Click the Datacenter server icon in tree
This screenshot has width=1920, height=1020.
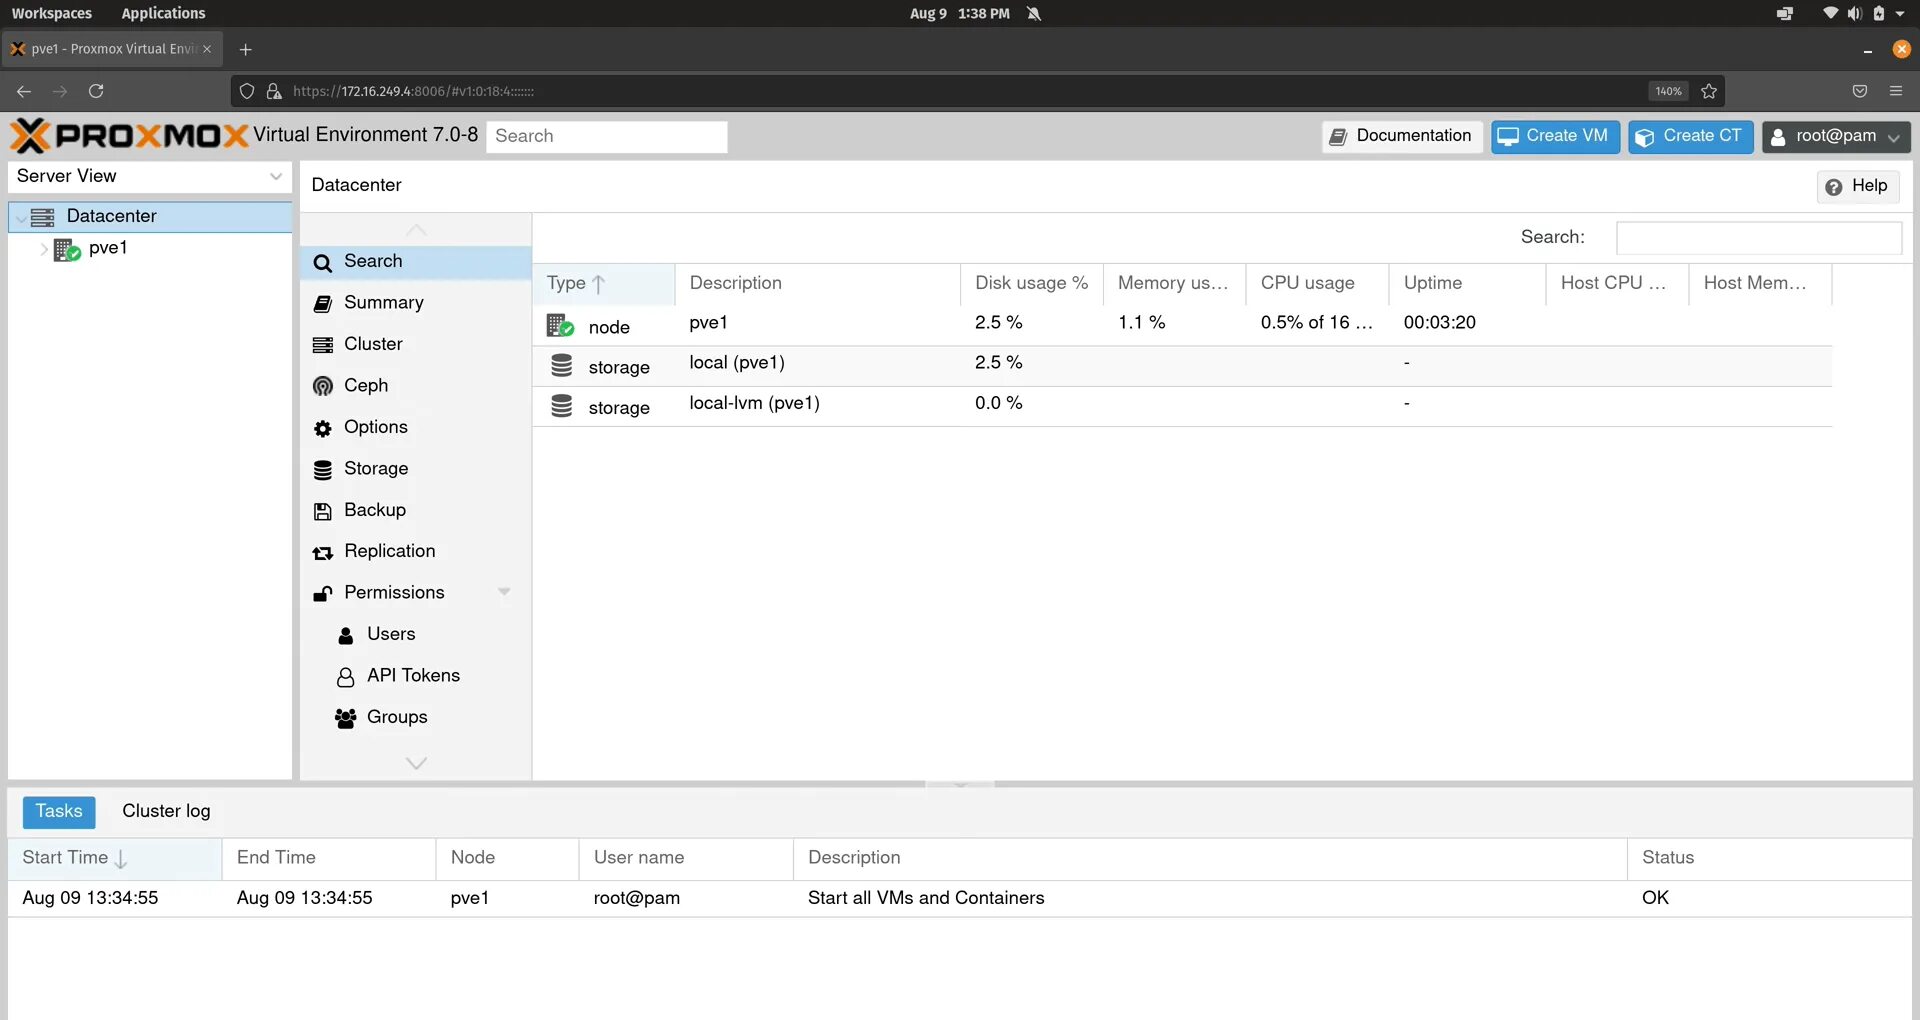42,217
